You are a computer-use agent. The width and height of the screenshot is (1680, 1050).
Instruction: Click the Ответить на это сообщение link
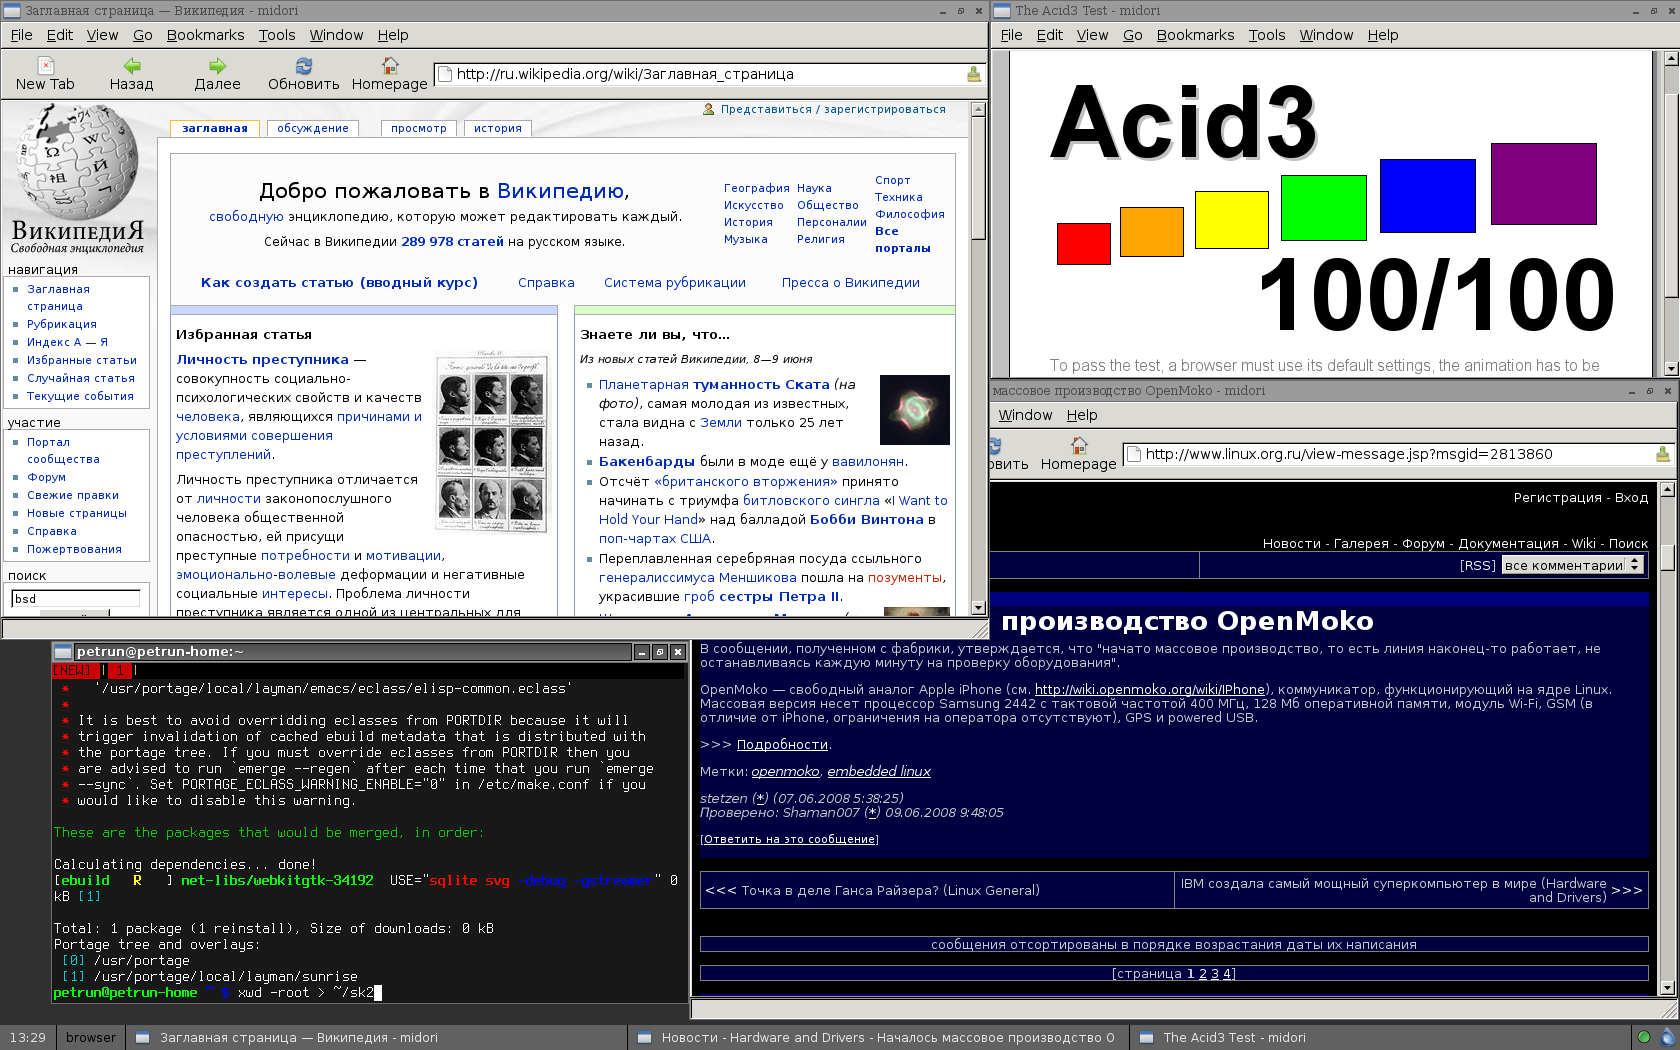[789, 839]
